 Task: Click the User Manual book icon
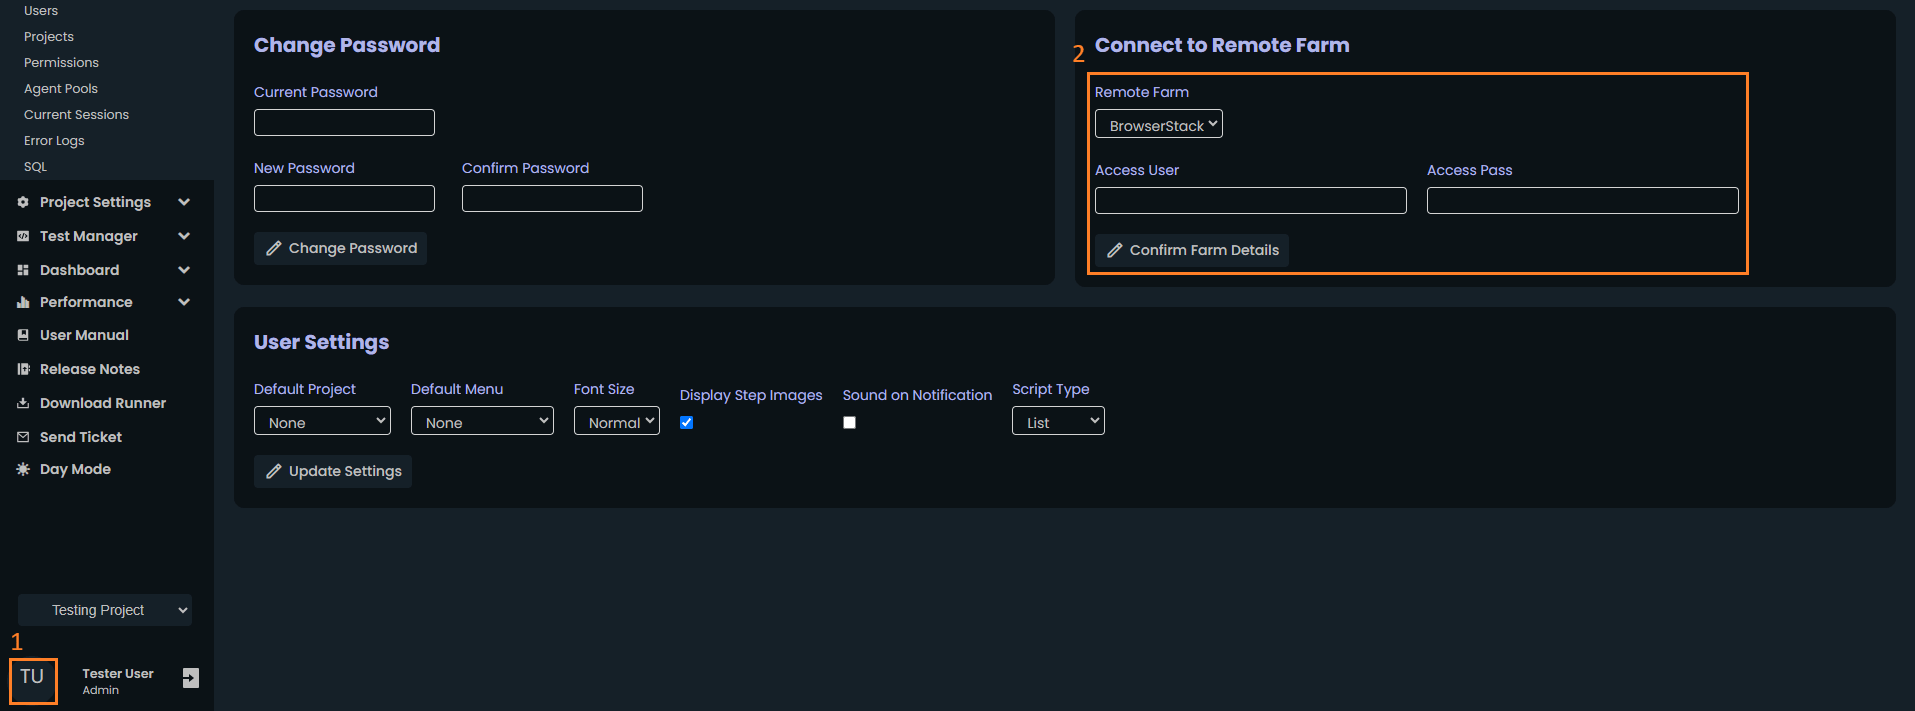[x=23, y=335]
